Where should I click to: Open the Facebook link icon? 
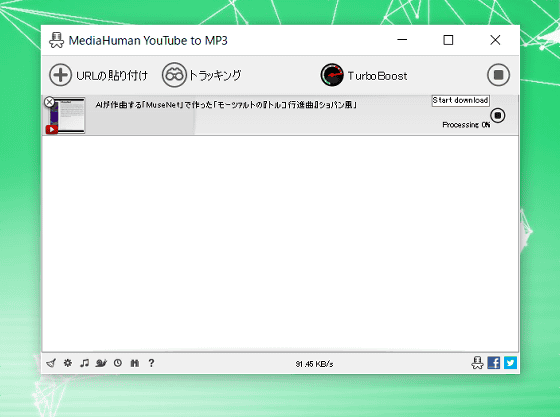[x=494, y=363]
